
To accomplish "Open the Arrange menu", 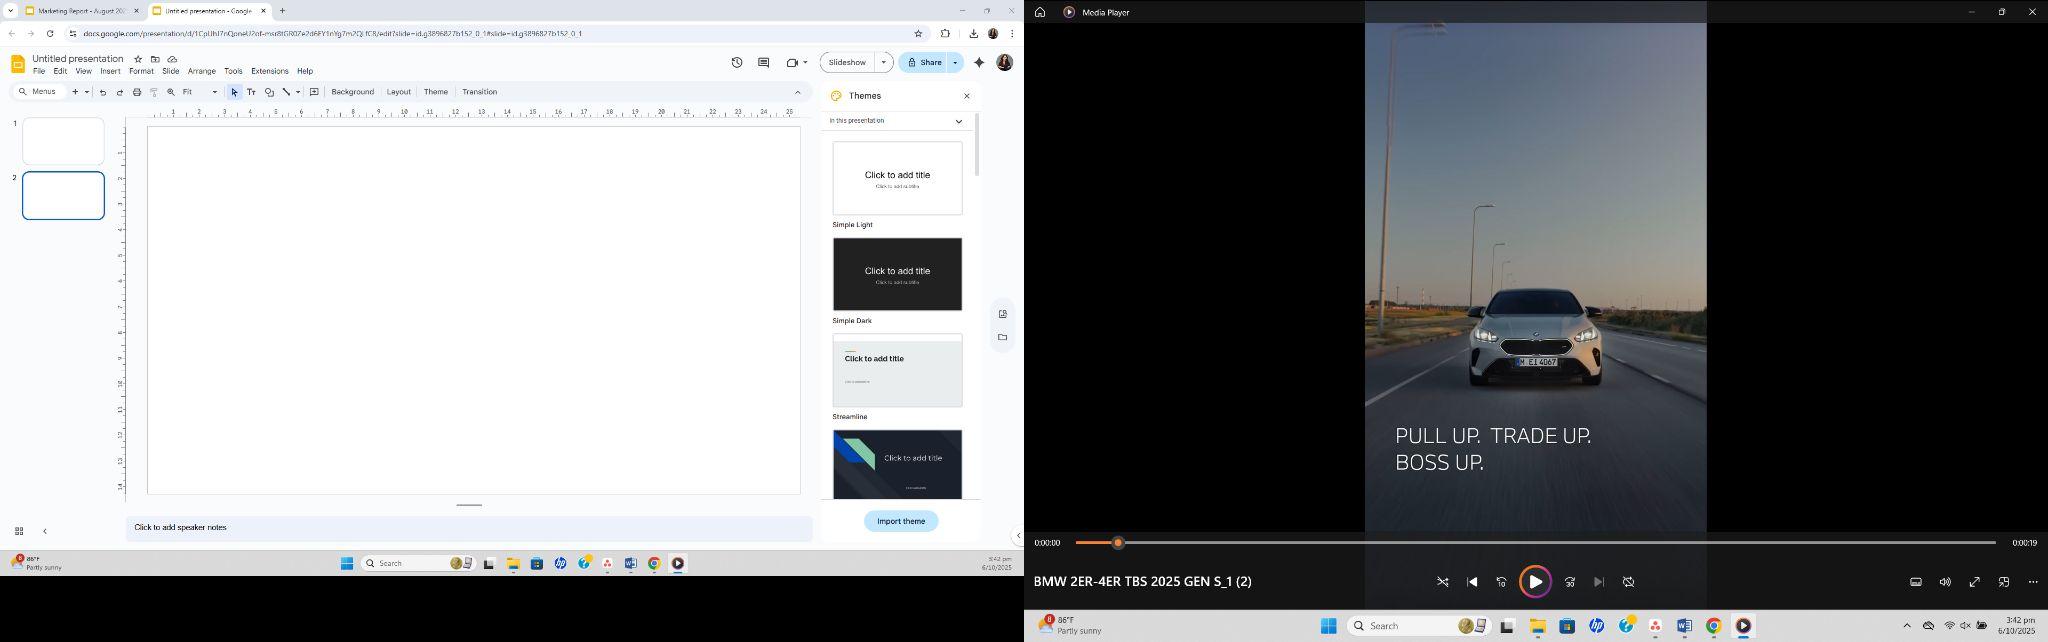I will (x=201, y=71).
